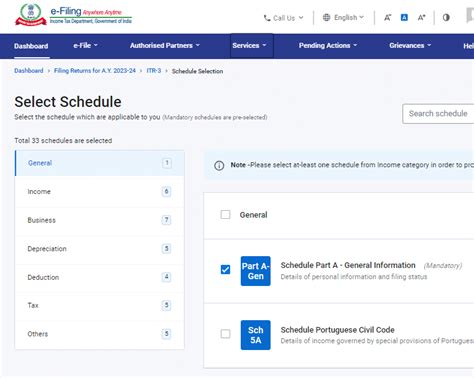The height and width of the screenshot is (378, 474).
Task: Click the phone icon beside Call Us
Action: click(267, 18)
